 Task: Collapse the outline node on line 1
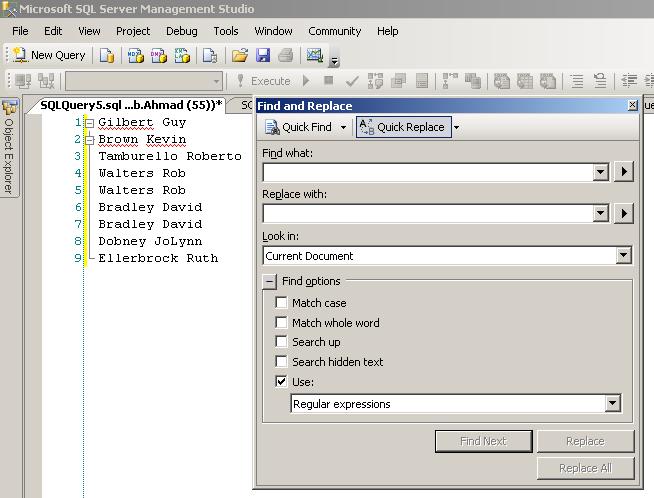[90, 123]
